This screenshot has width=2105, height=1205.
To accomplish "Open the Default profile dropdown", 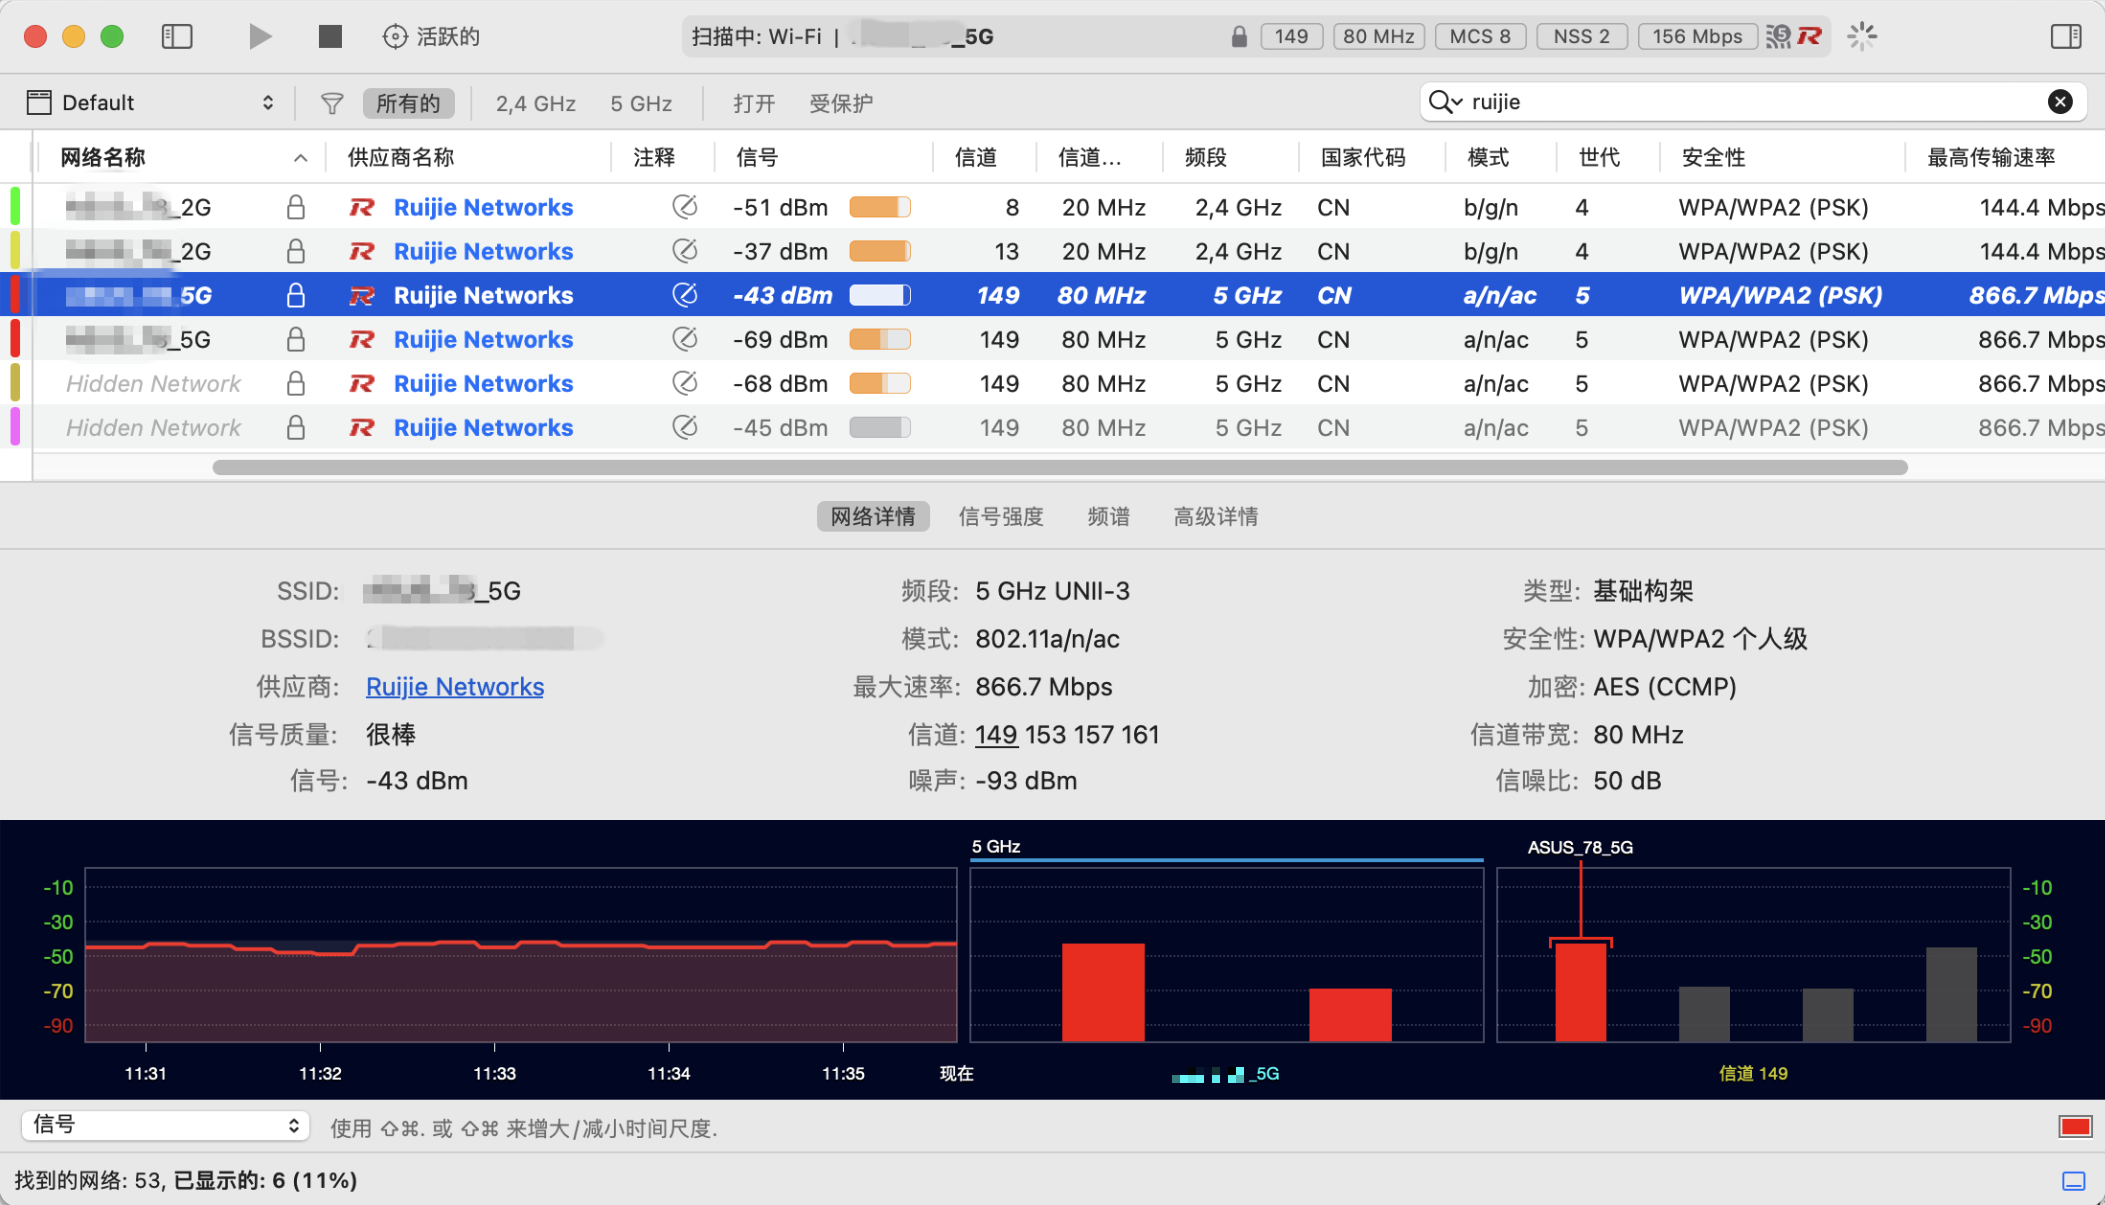I will [150, 103].
